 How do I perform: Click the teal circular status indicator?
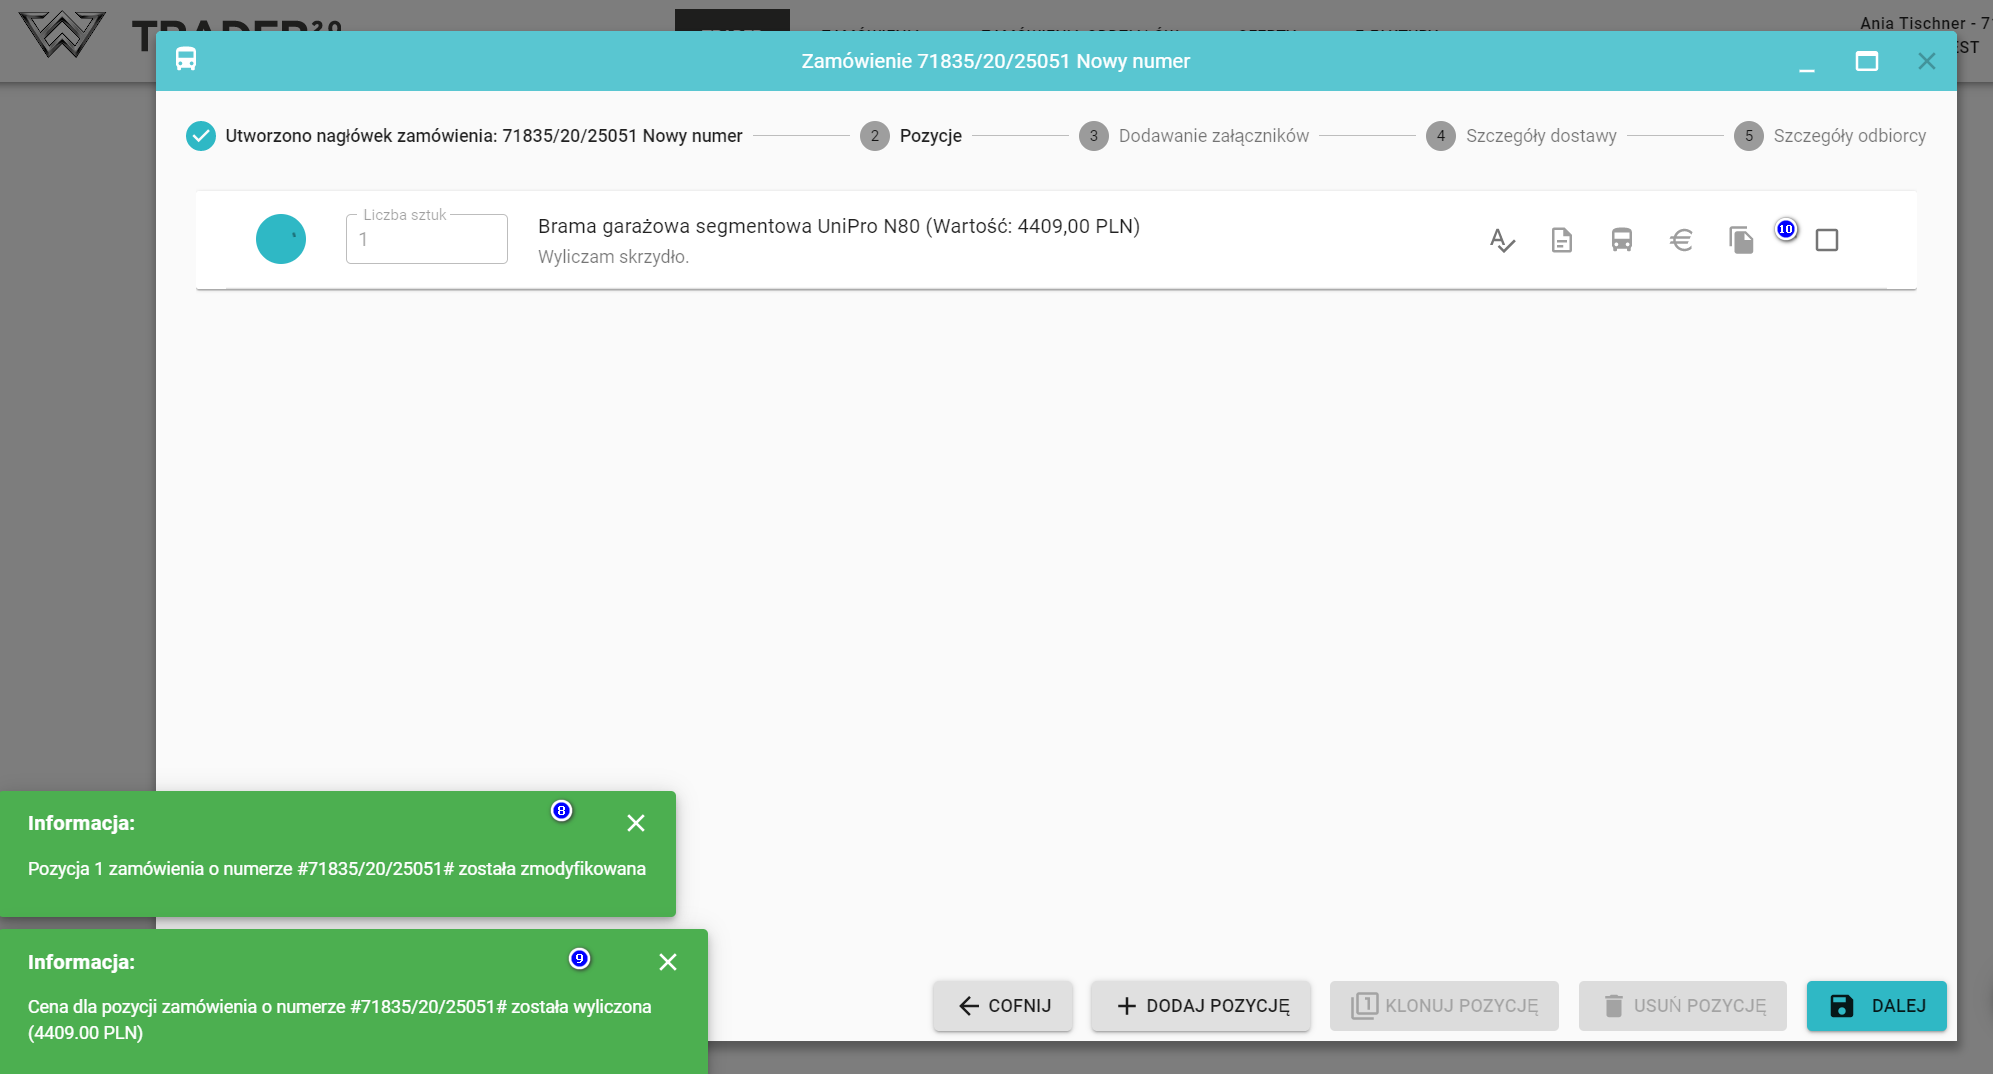(x=281, y=239)
